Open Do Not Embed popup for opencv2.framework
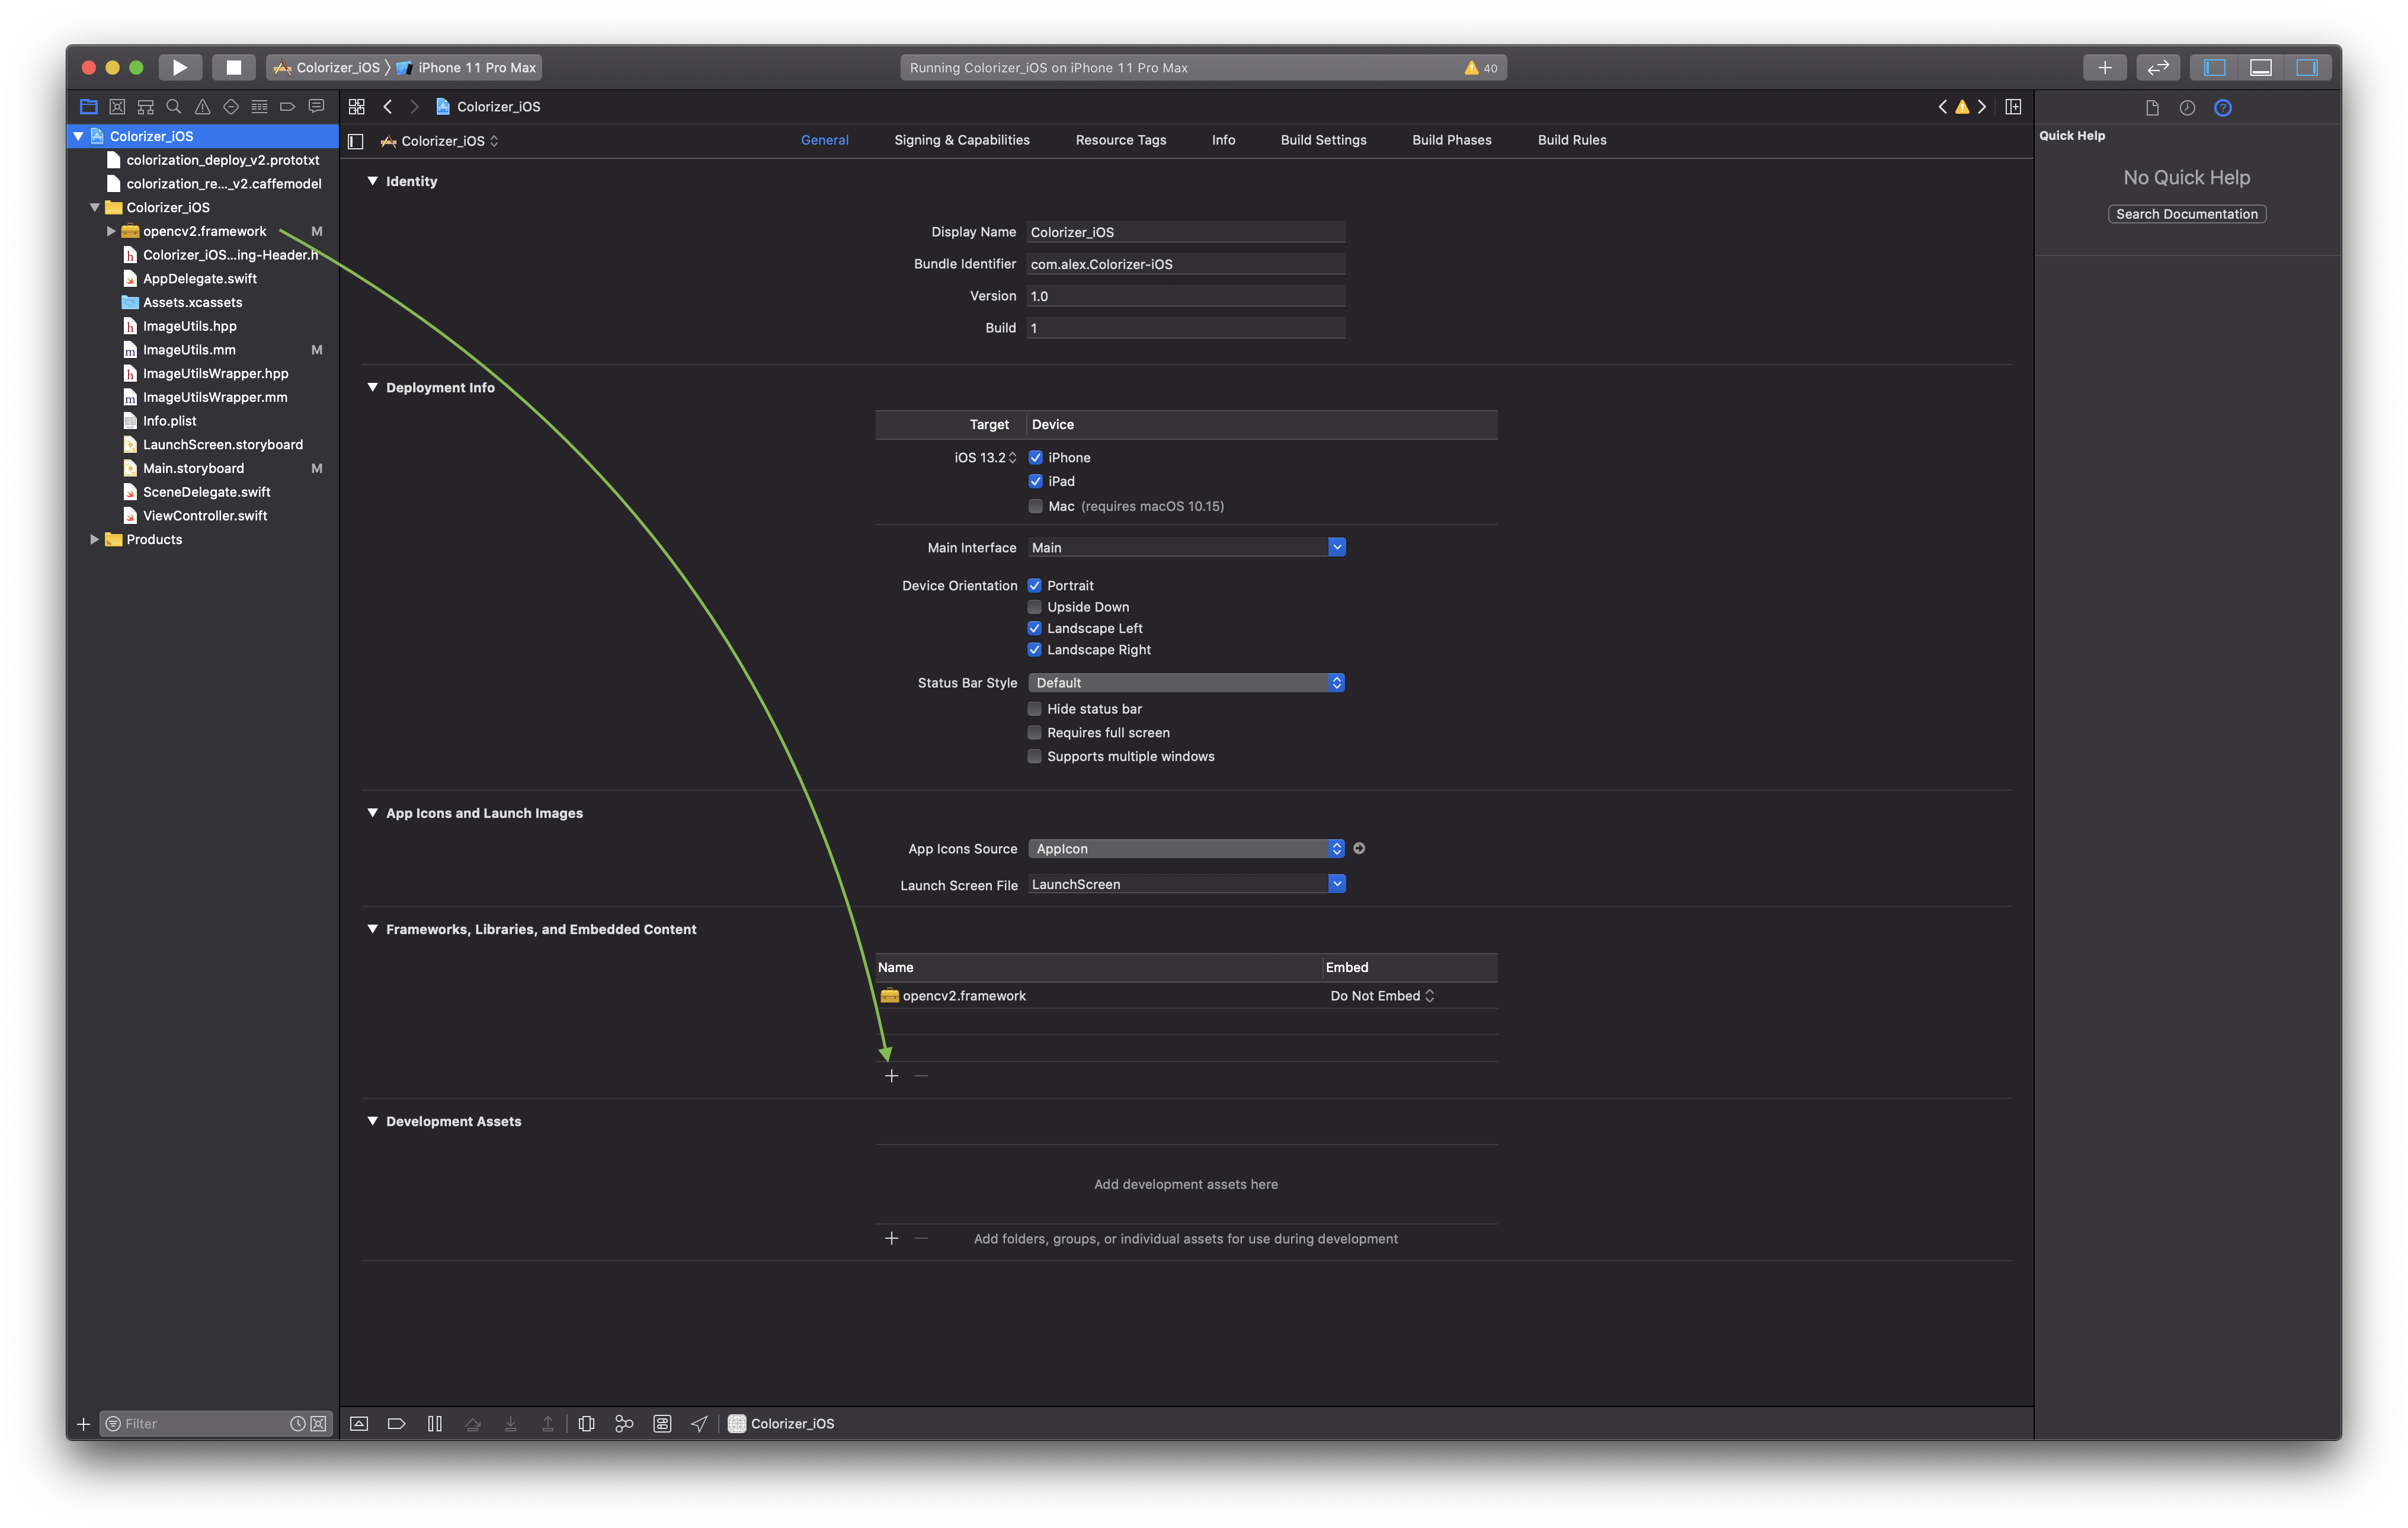 pyautogui.click(x=1382, y=996)
